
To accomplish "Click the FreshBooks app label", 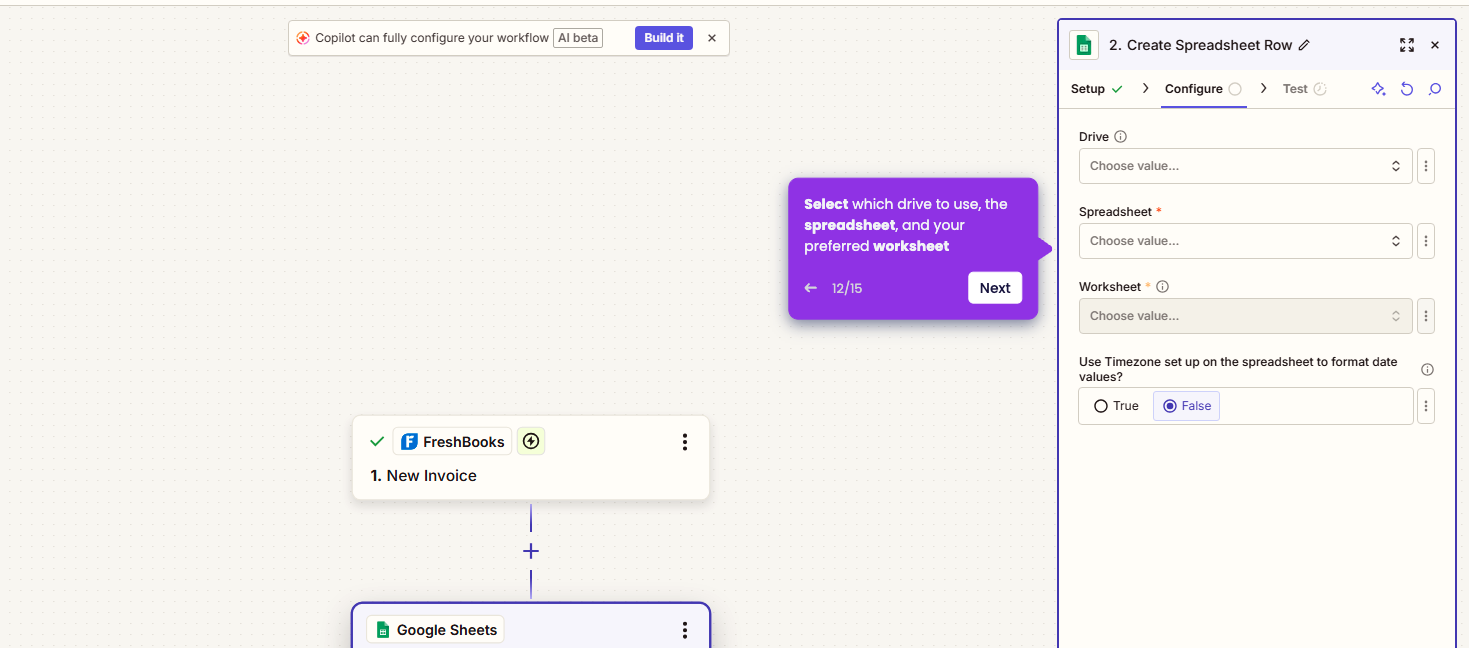I will click(464, 442).
